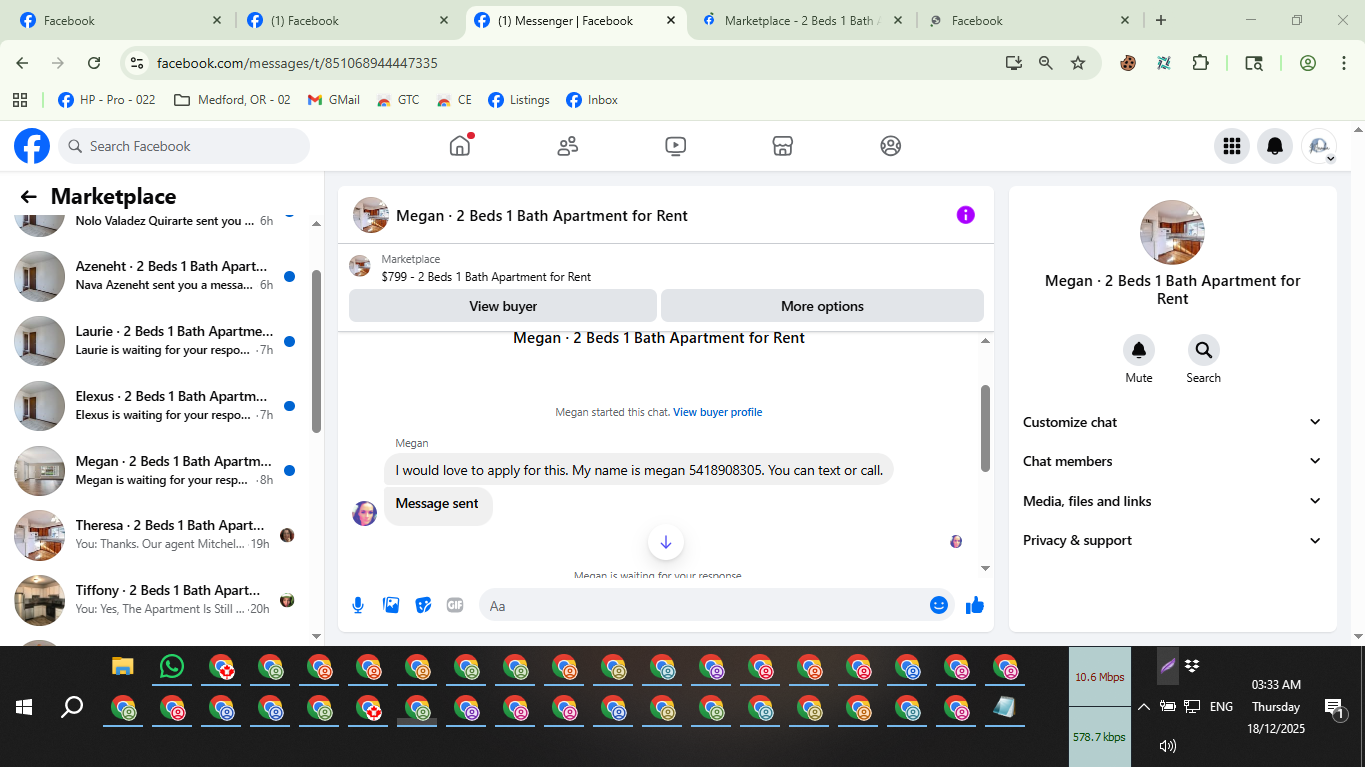Open Chrome extensions puzzle icon
The width and height of the screenshot is (1365, 767).
coord(1200,63)
